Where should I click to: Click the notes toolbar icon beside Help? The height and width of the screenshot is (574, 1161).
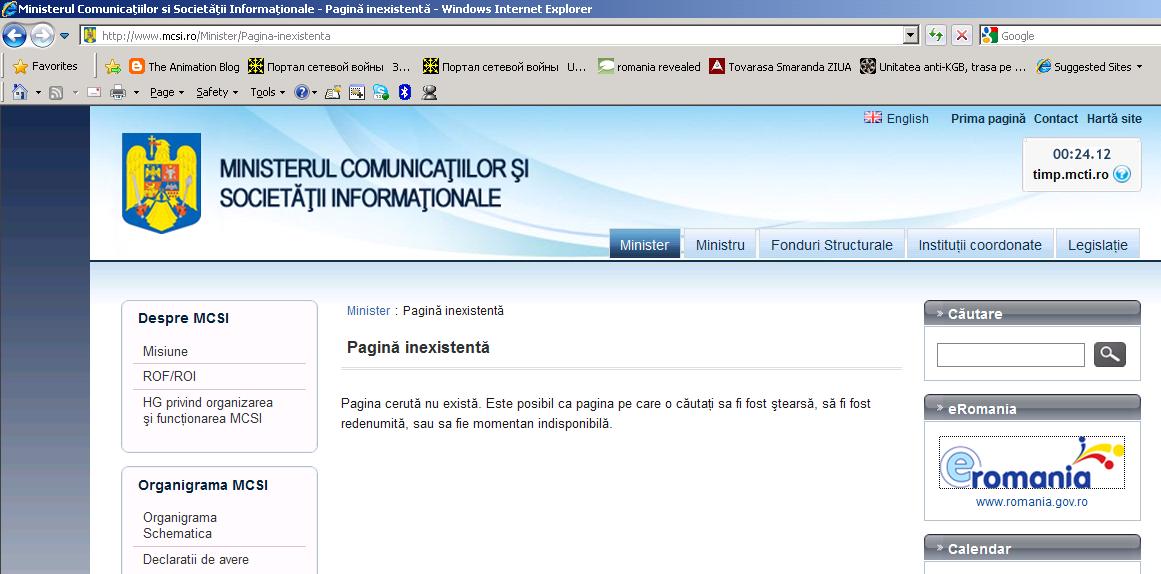pyautogui.click(x=332, y=93)
